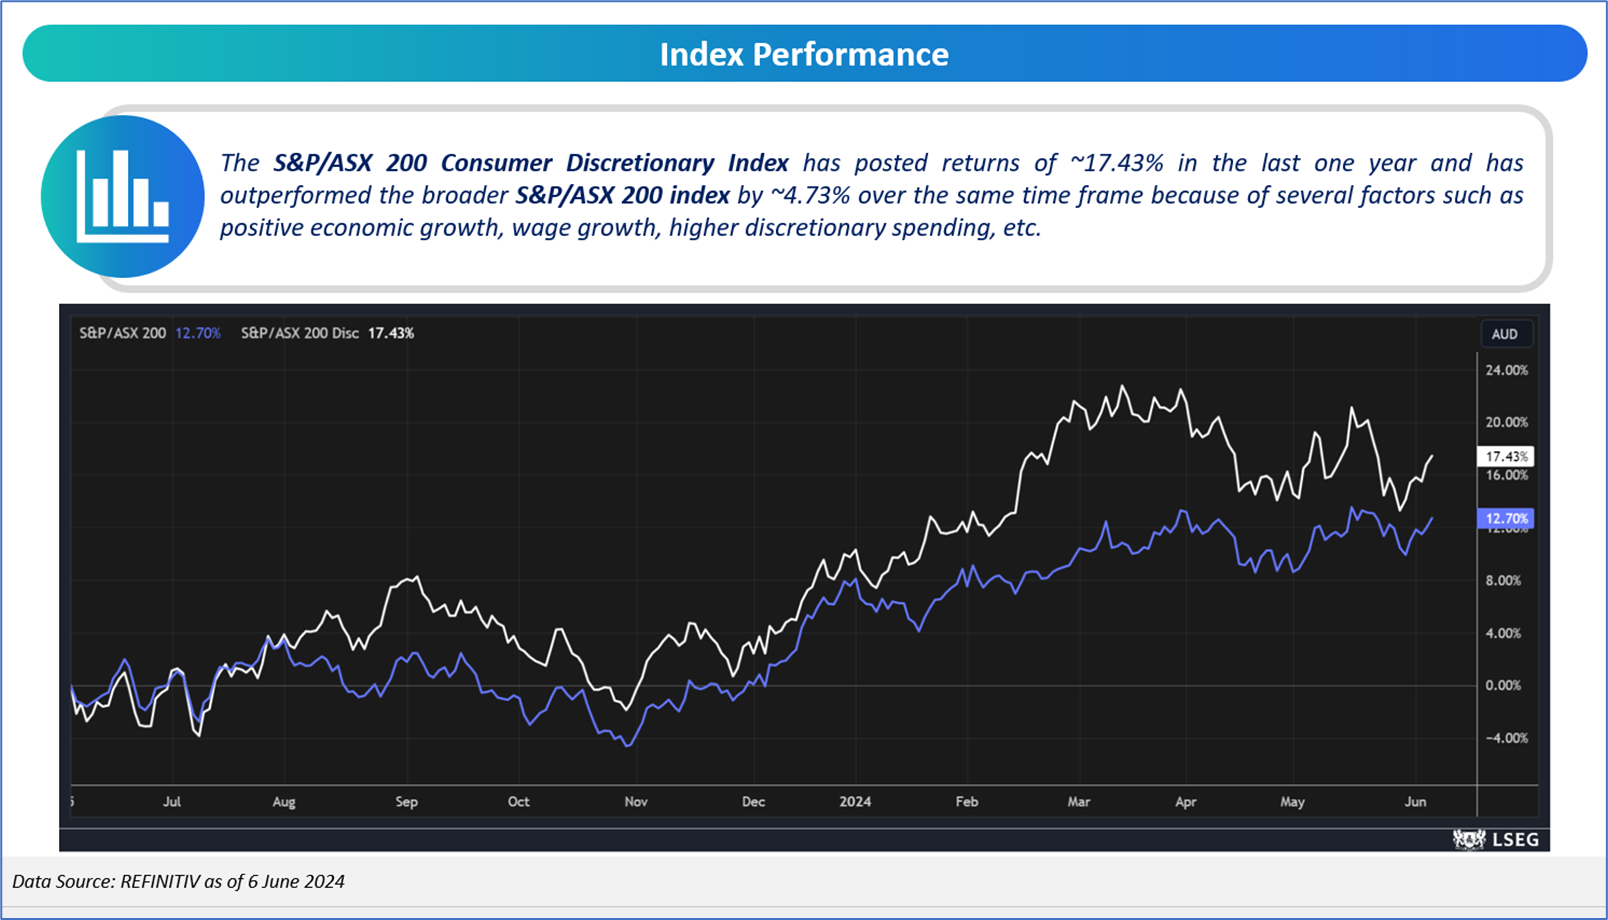Click the Nov label on time axis
This screenshot has width=1608, height=920.
[636, 802]
